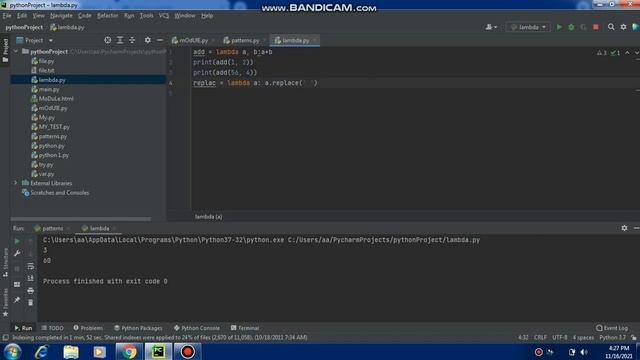
Task: Change CRLF line separator in status bar
Action: (540, 338)
